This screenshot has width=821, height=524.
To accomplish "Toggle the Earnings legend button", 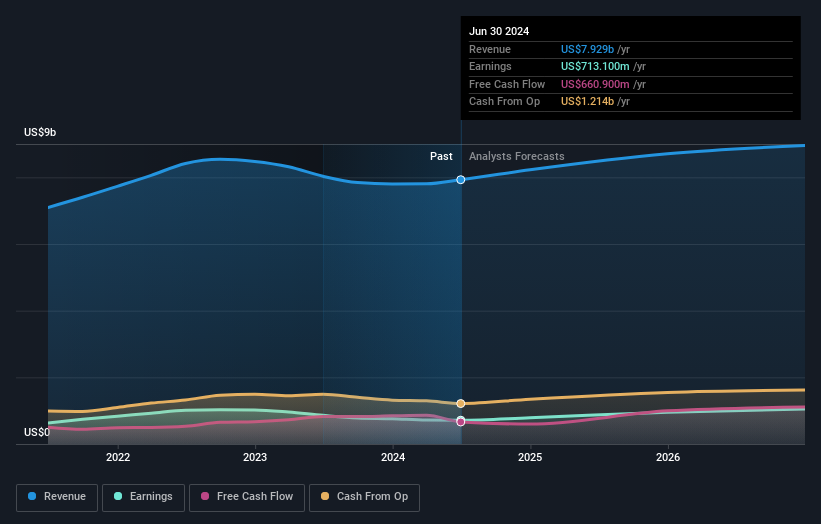I will coord(143,497).
